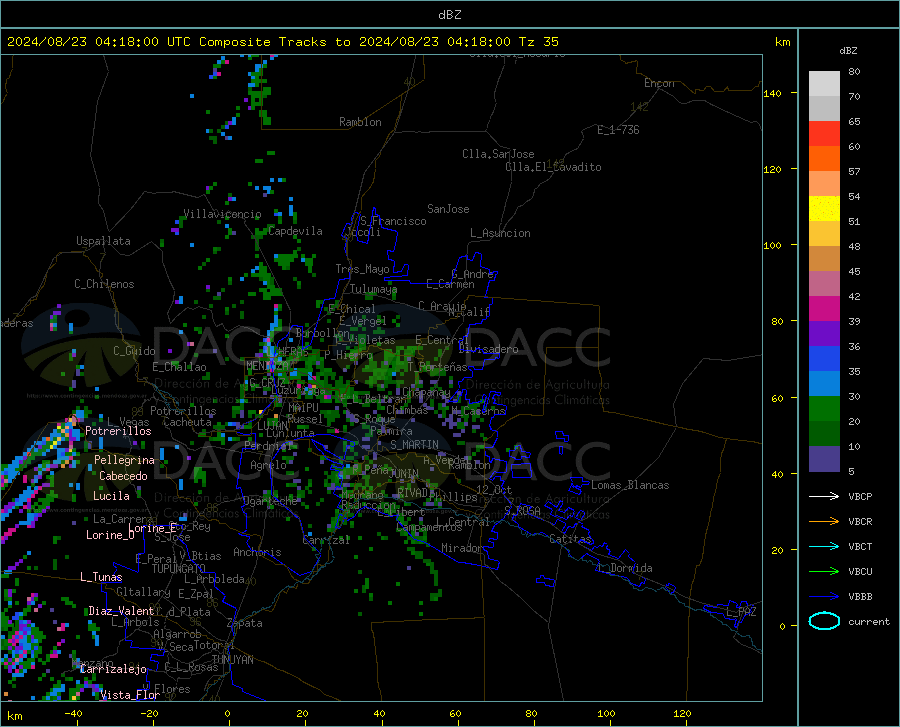Click the Divisadero place label
Viewport: 900px width, 727px height.
pos(488,349)
